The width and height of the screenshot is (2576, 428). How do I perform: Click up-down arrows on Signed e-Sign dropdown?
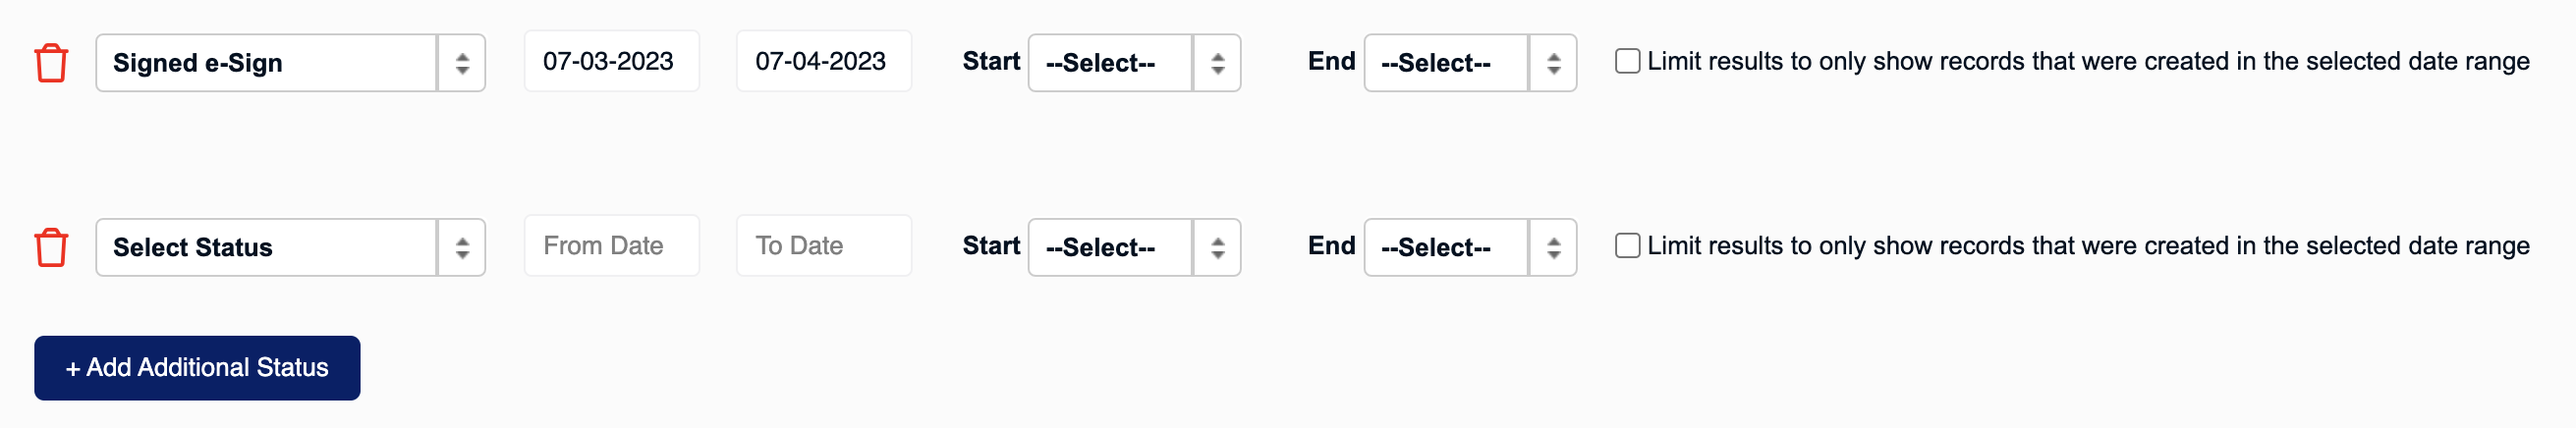[462, 63]
